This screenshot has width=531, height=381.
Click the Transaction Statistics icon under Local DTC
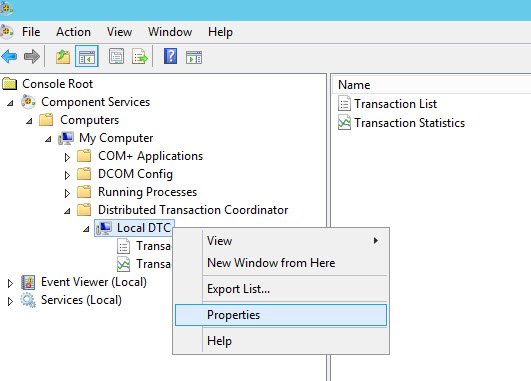coord(123,264)
